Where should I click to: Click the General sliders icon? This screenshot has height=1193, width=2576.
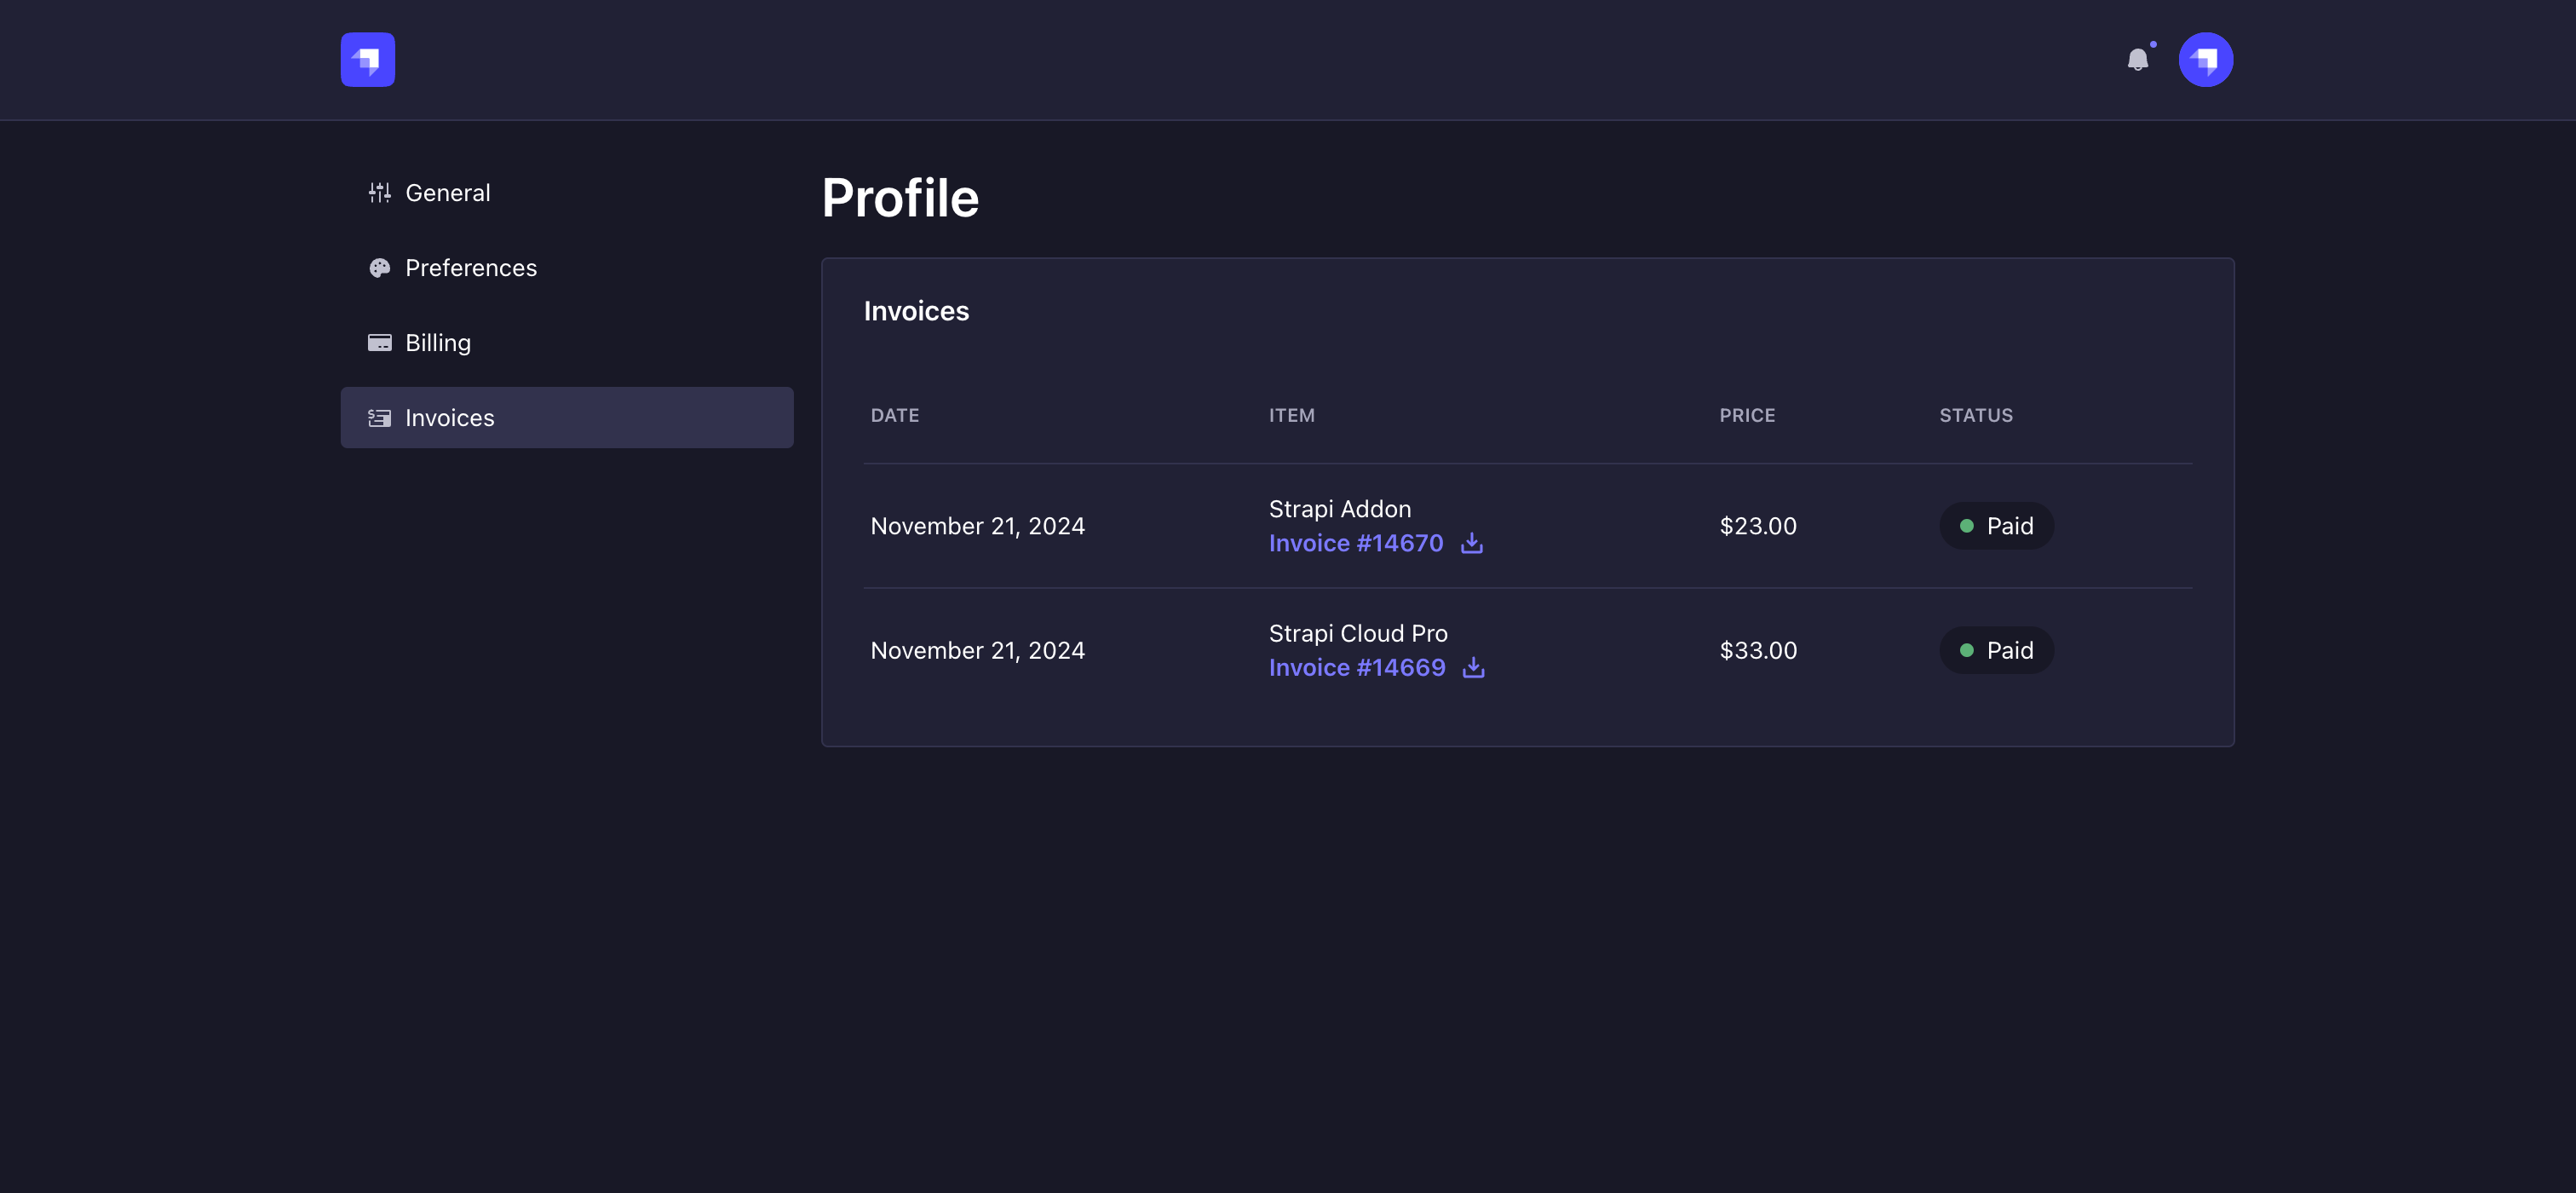[x=379, y=193]
